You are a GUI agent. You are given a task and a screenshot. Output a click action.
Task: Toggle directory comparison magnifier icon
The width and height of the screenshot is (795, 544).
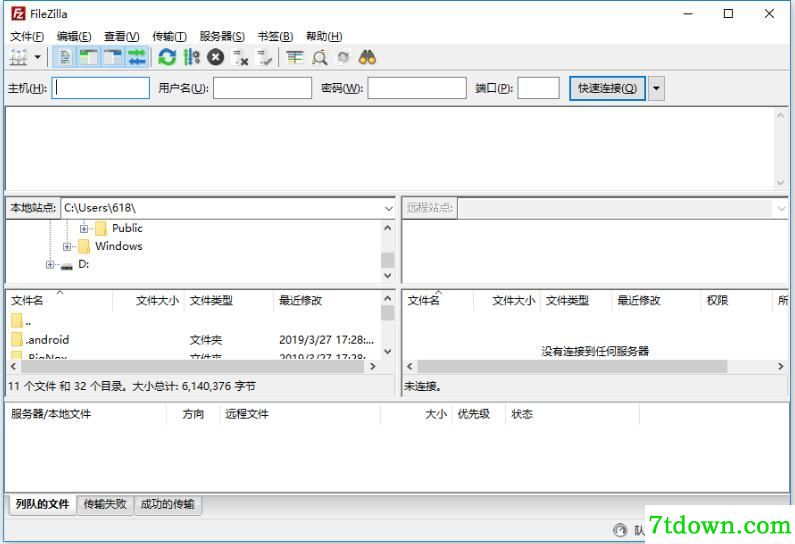point(319,57)
